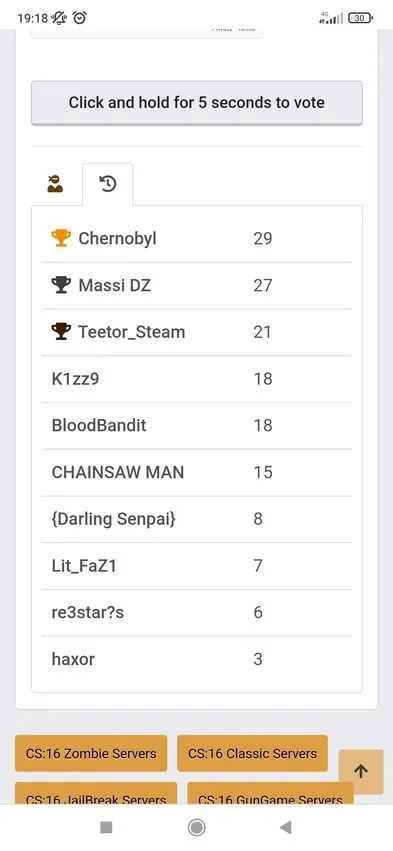393x851 pixels.
Task: Select the K1zz9 player row
Action: pos(196,379)
